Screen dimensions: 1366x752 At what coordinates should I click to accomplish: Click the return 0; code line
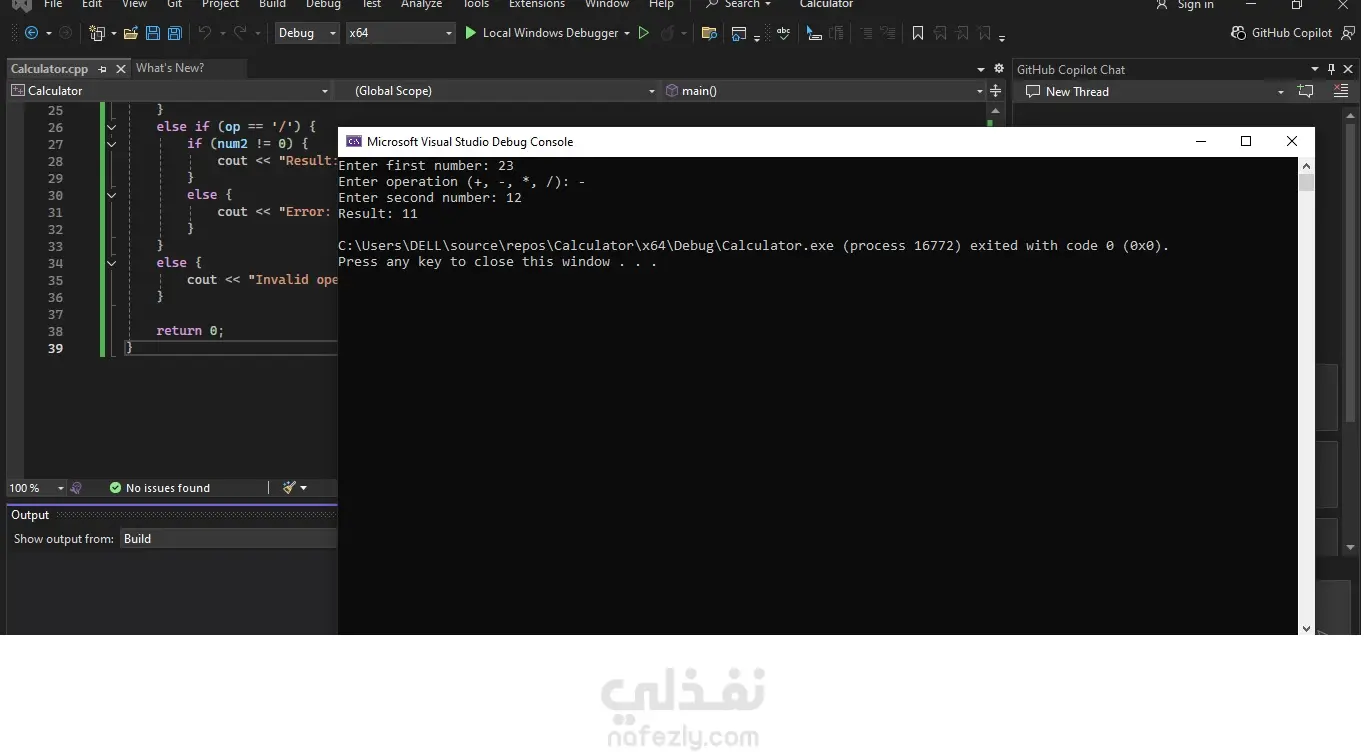pyautogui.click(x=190, y=331)
